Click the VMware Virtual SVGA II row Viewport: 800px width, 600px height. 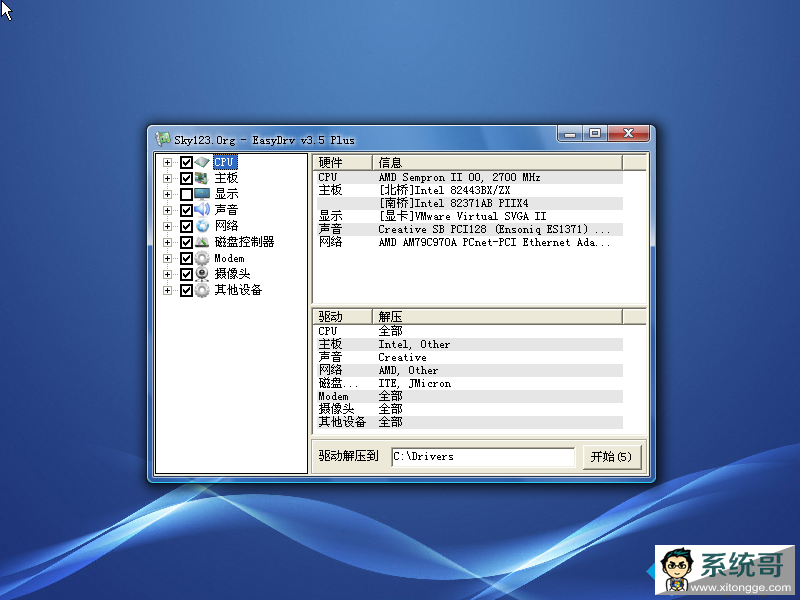point(469,216)
